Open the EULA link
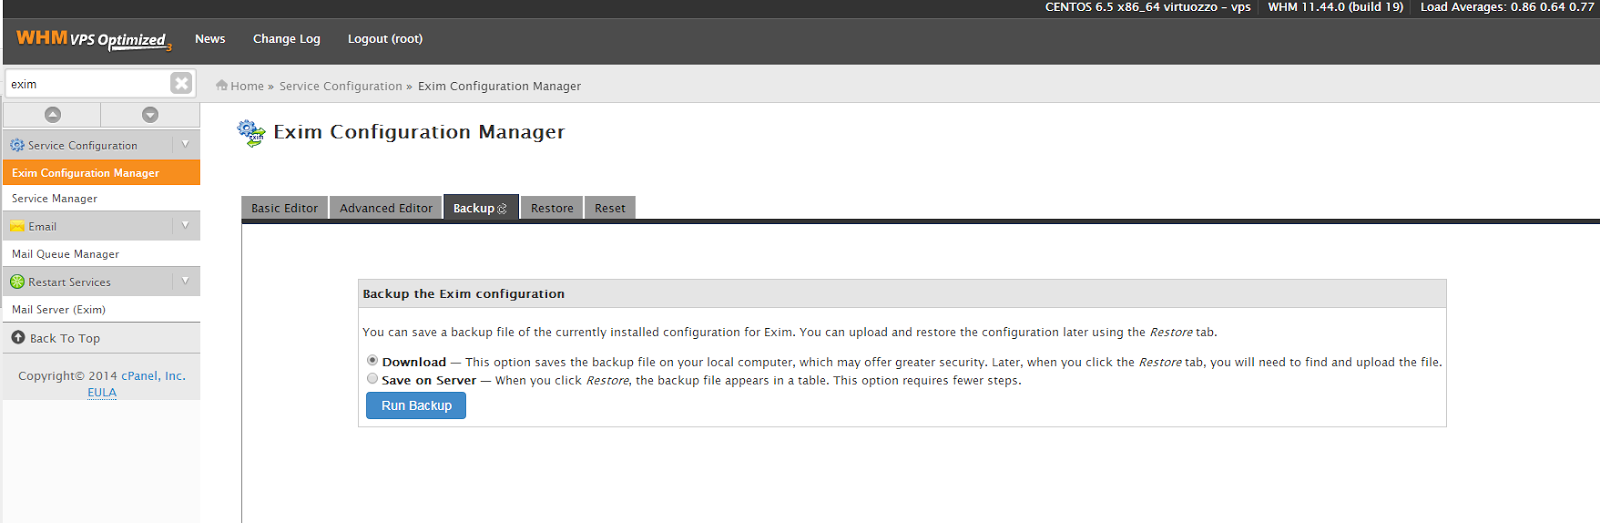Screen dimensions: 1600x523 tap(102, 392)
